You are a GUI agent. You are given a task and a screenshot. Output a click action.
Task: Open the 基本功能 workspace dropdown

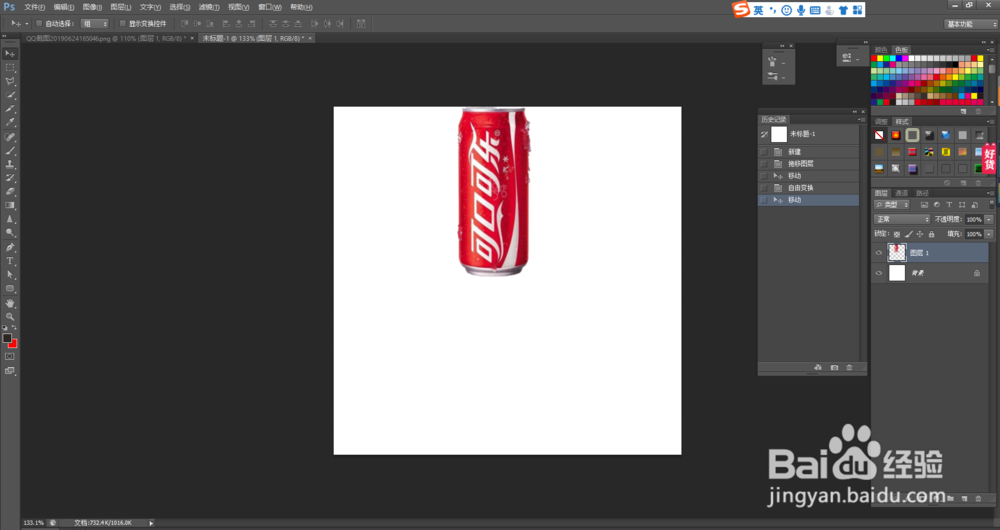pyautogui.click(x=970, y=24)
